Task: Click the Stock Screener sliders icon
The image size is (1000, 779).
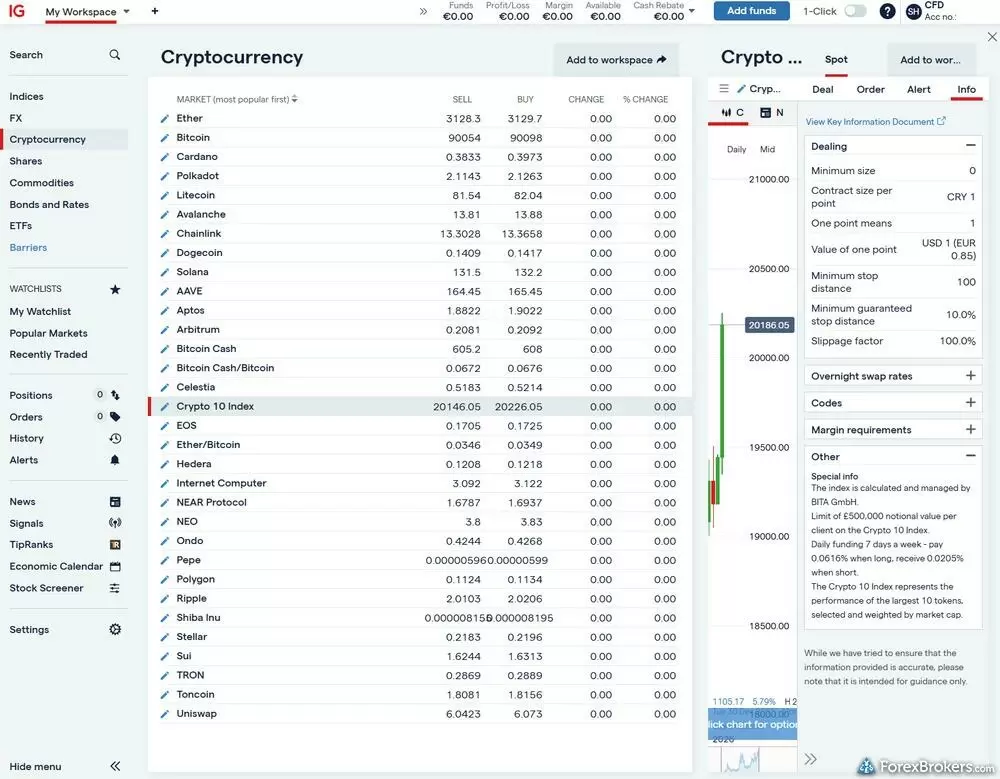Action: point(115,588)
